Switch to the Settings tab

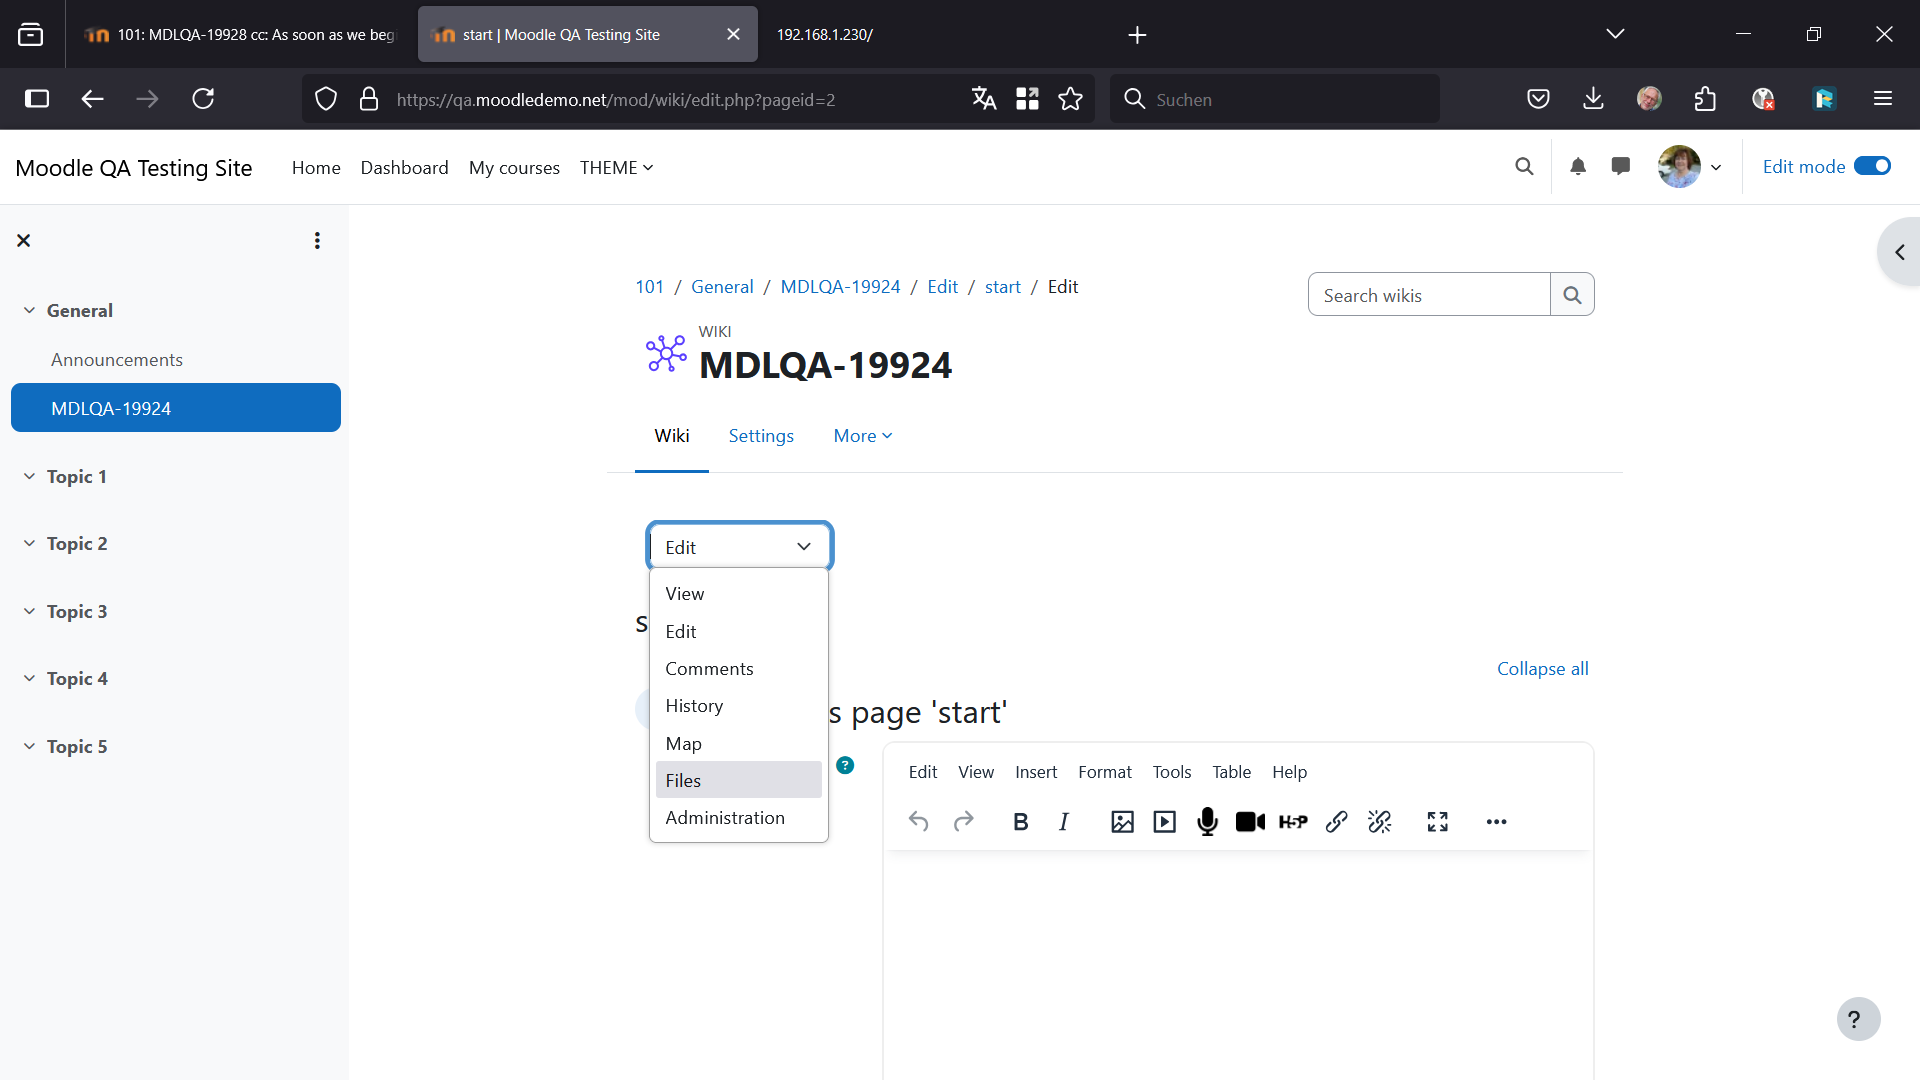[761, 436]
